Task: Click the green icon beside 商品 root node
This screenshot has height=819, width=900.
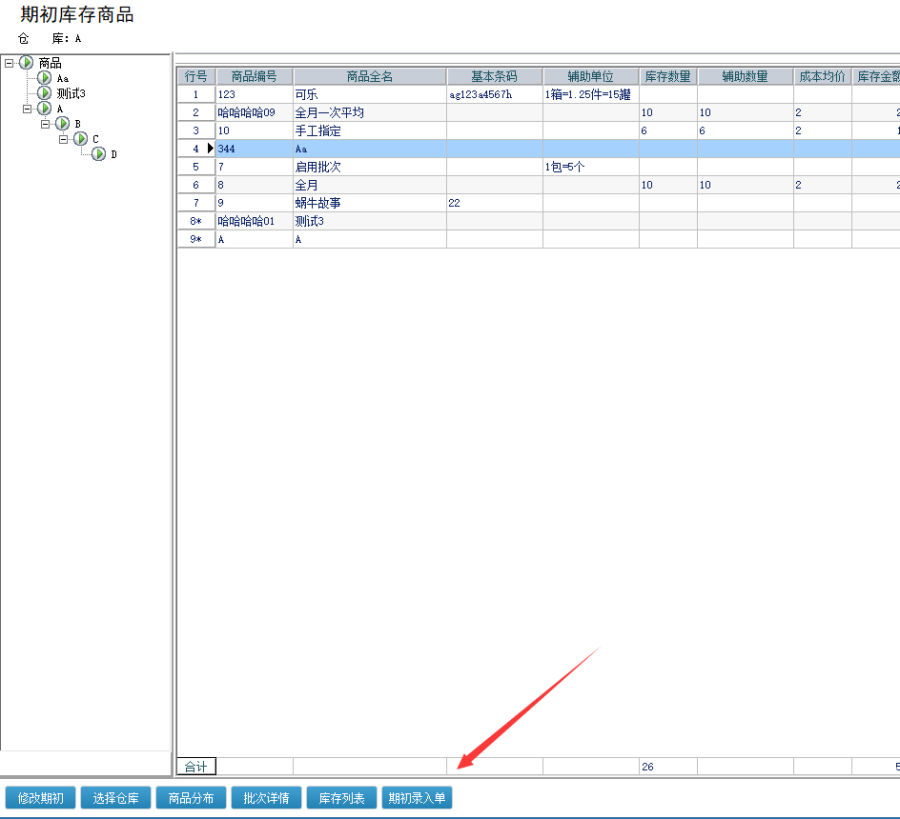Action: 26,63
